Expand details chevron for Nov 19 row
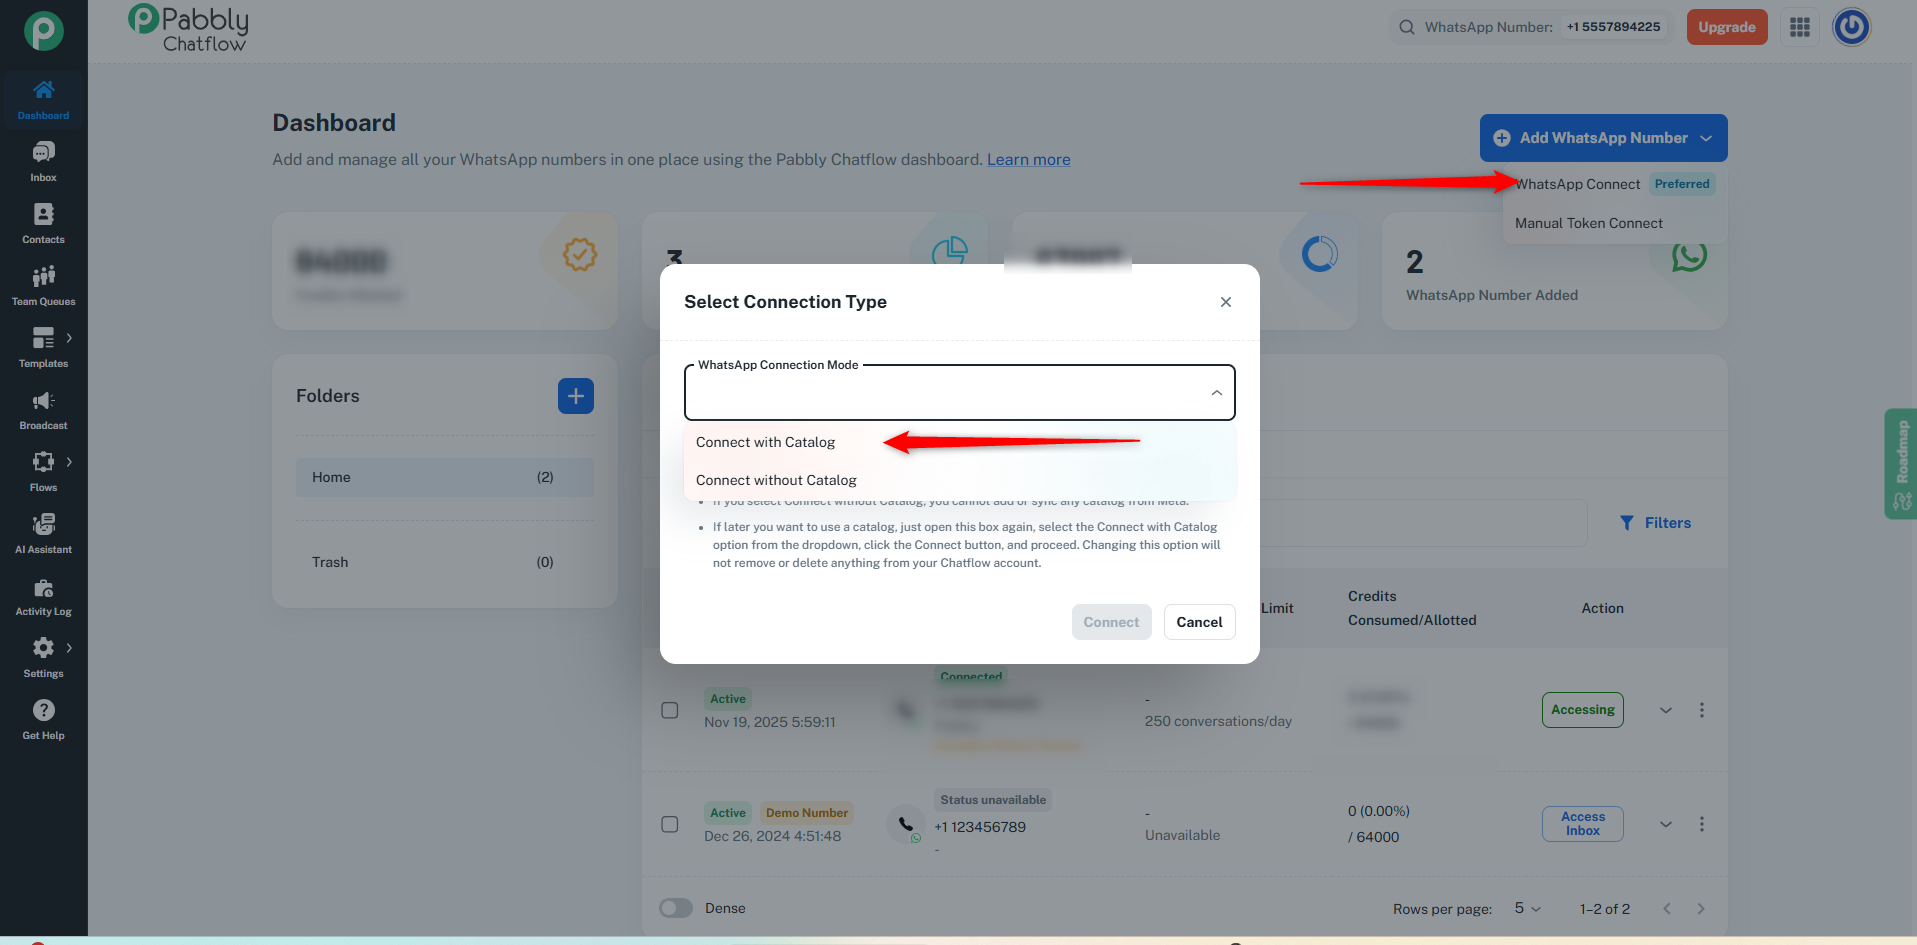Screen dimensions: 1917x945 [x=1666, y=710]
